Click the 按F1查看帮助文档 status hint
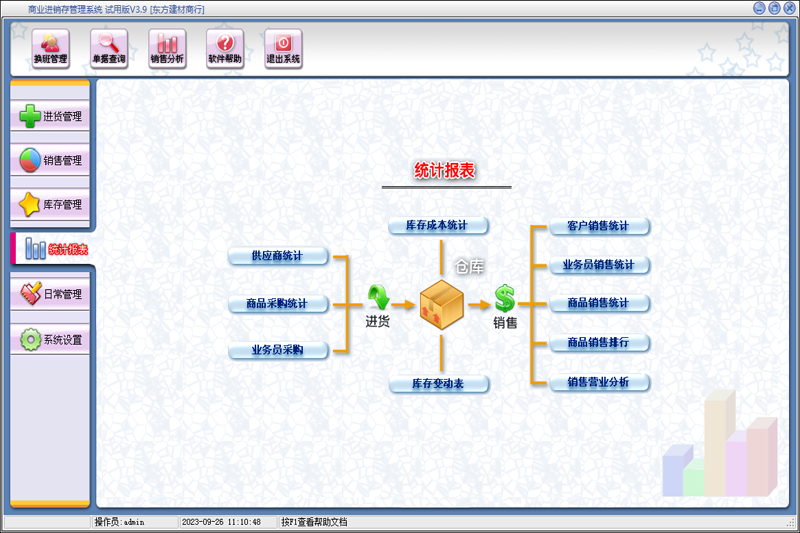 [314, 522]
